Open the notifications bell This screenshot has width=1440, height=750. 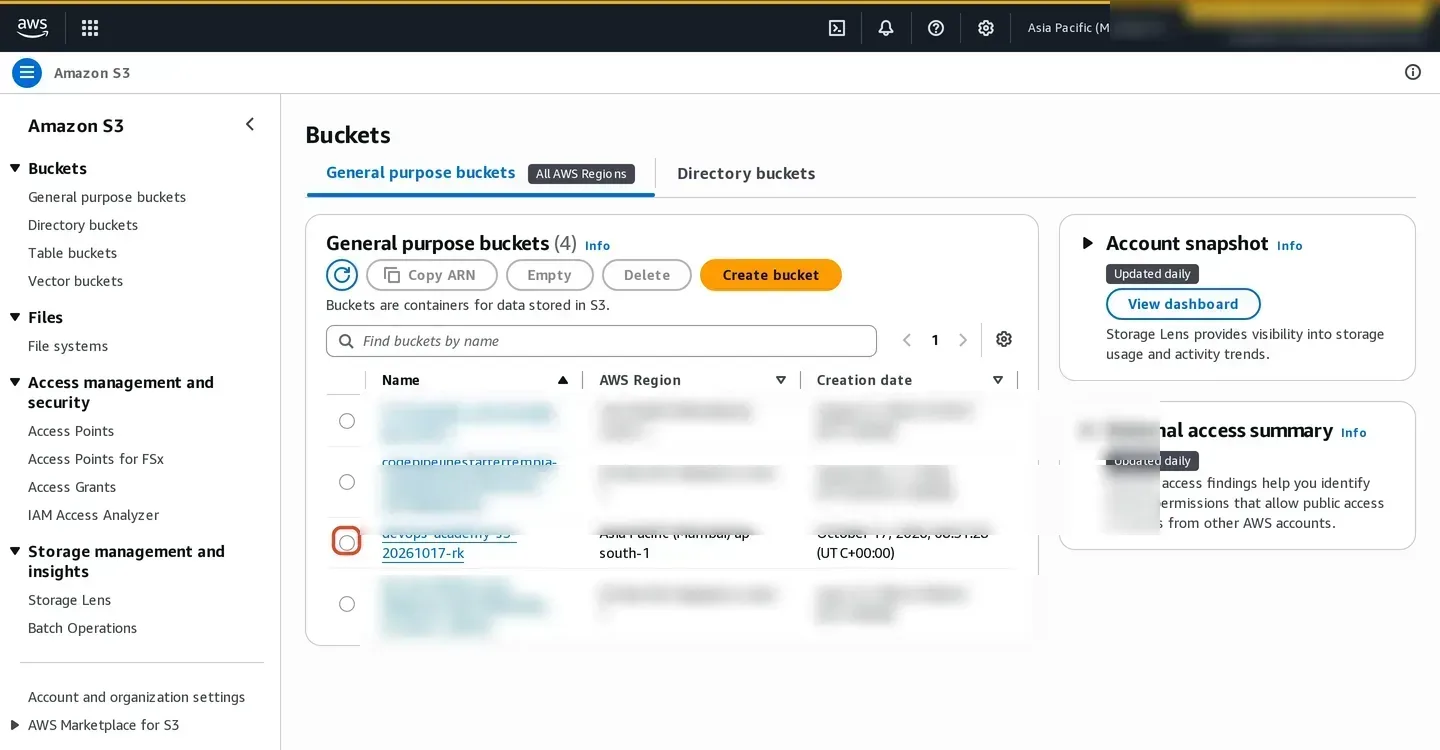point(886,28)
